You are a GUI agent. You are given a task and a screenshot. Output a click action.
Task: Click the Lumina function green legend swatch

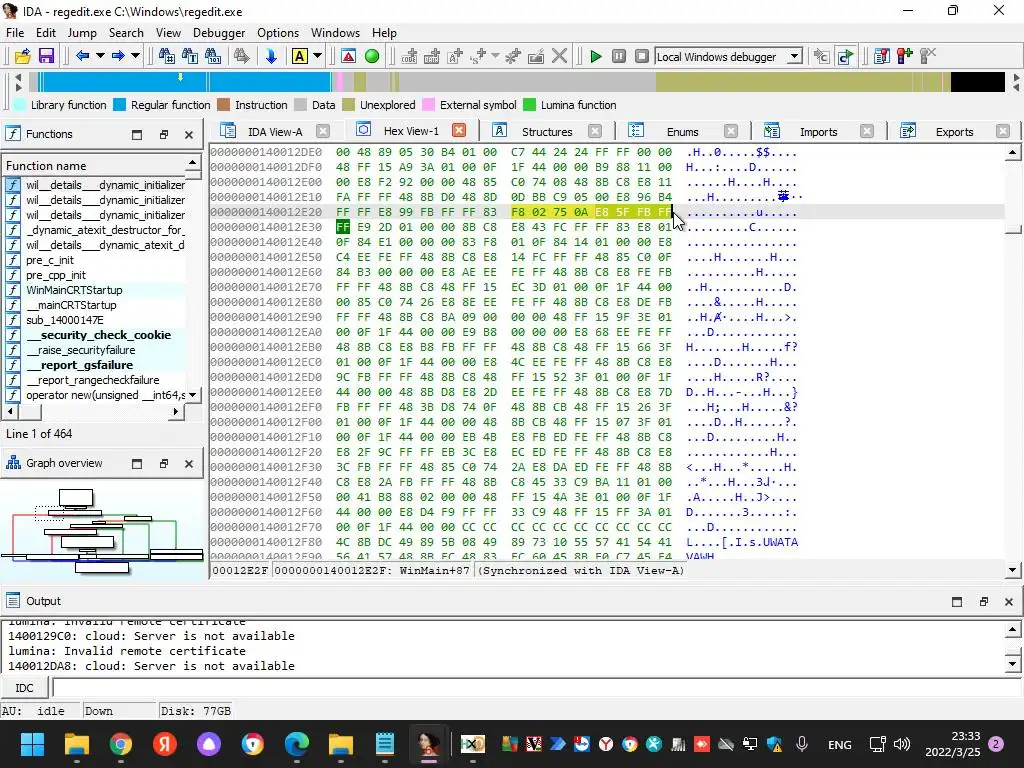point(530,104)
